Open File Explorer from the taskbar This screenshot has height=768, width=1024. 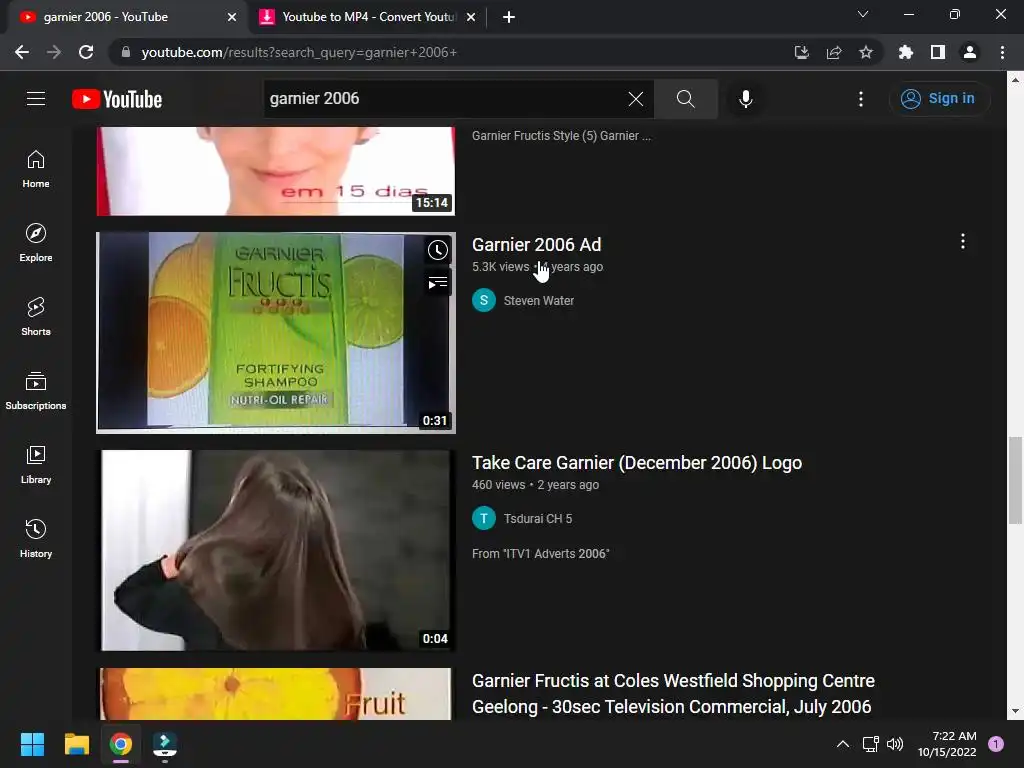tap(76, 744)
